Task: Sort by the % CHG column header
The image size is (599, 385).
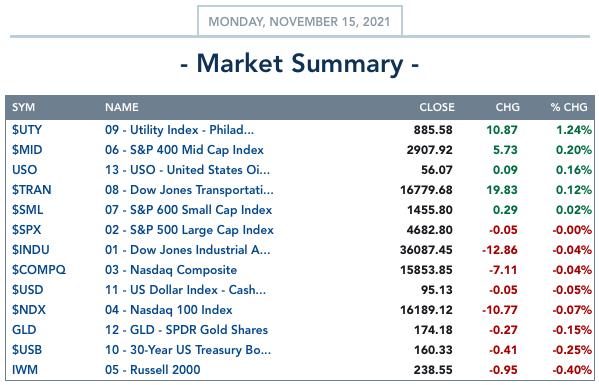Action: pyautogui.click(x=569, y=107)
